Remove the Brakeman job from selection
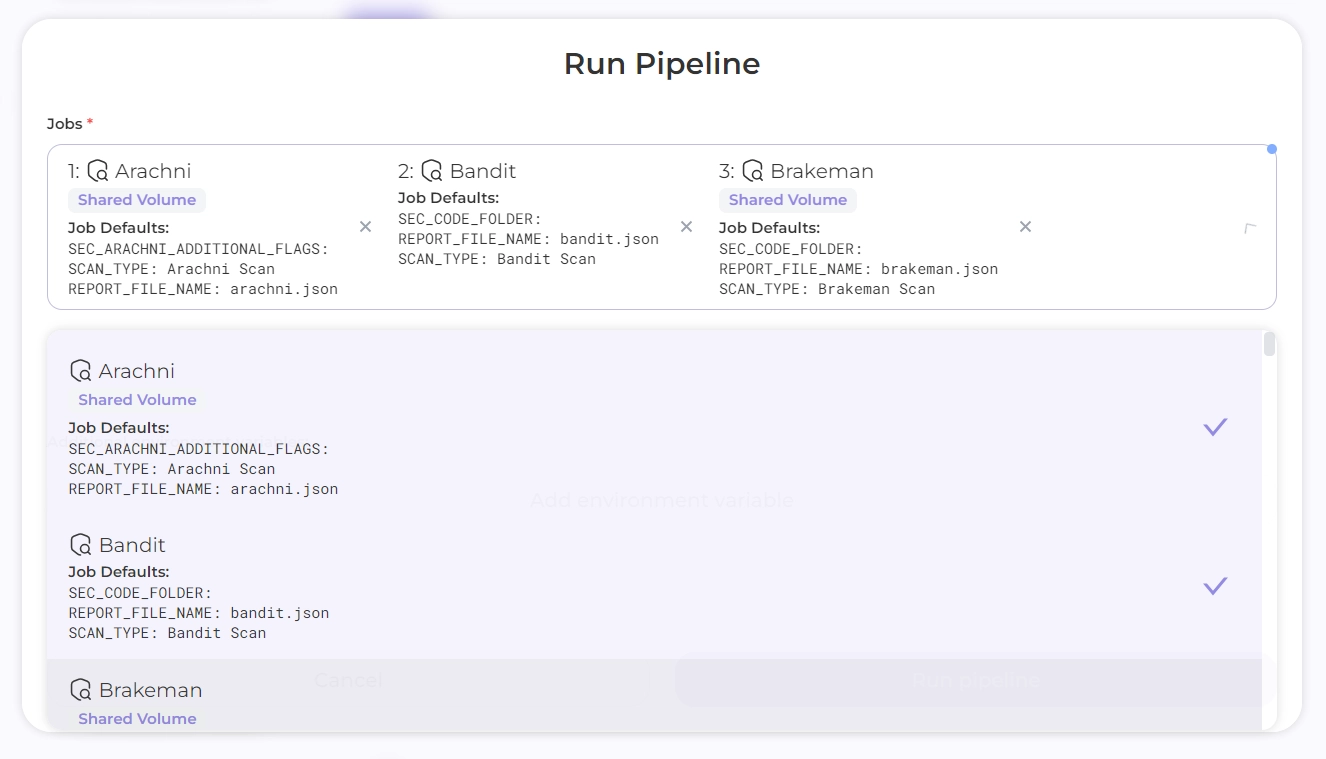The width and height of the screenshot is (1326, 759). click(1025, 227)
